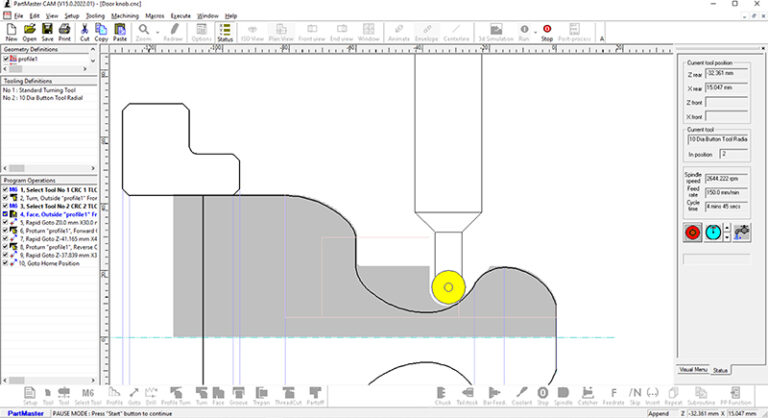Switch to ISO View
This screenshot has width=768, height=418.
pyautogui.click(x=252, y=32)
